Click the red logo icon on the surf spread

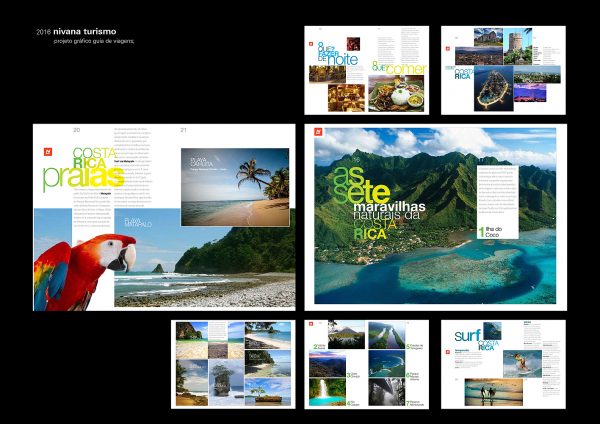(x=447, y=326)
